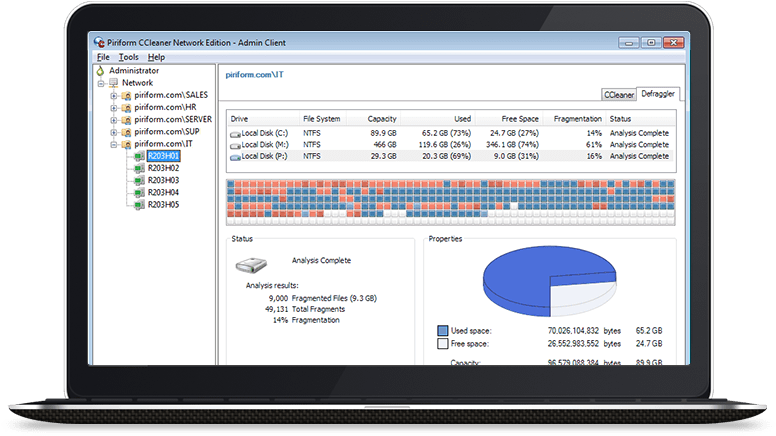Select the Administrator tree item
Image resolution: width=776 pixels, height=436 pixels.
point(134,71)
